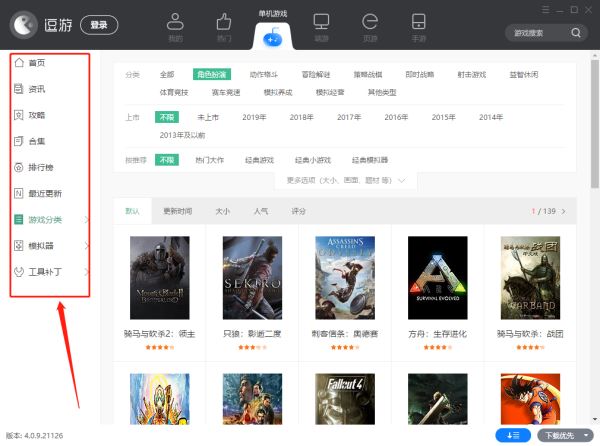Go to next page arrow beside 1/139
Screen dimensions: 600x446
563,211
